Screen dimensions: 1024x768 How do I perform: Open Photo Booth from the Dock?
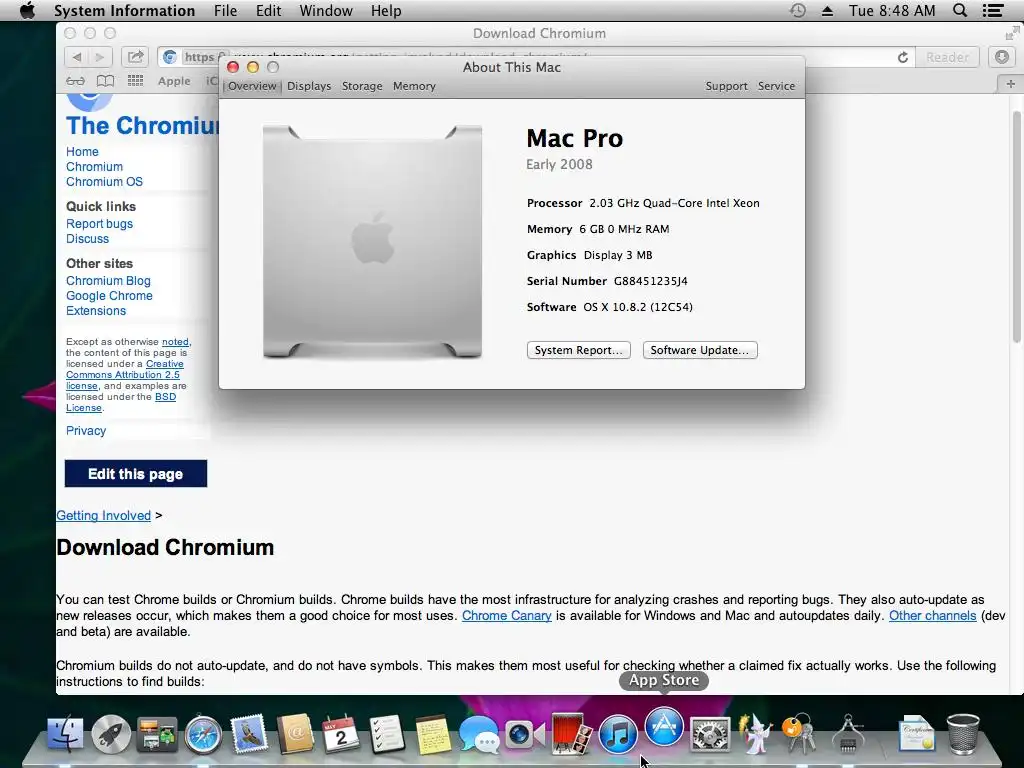[571, 734]
